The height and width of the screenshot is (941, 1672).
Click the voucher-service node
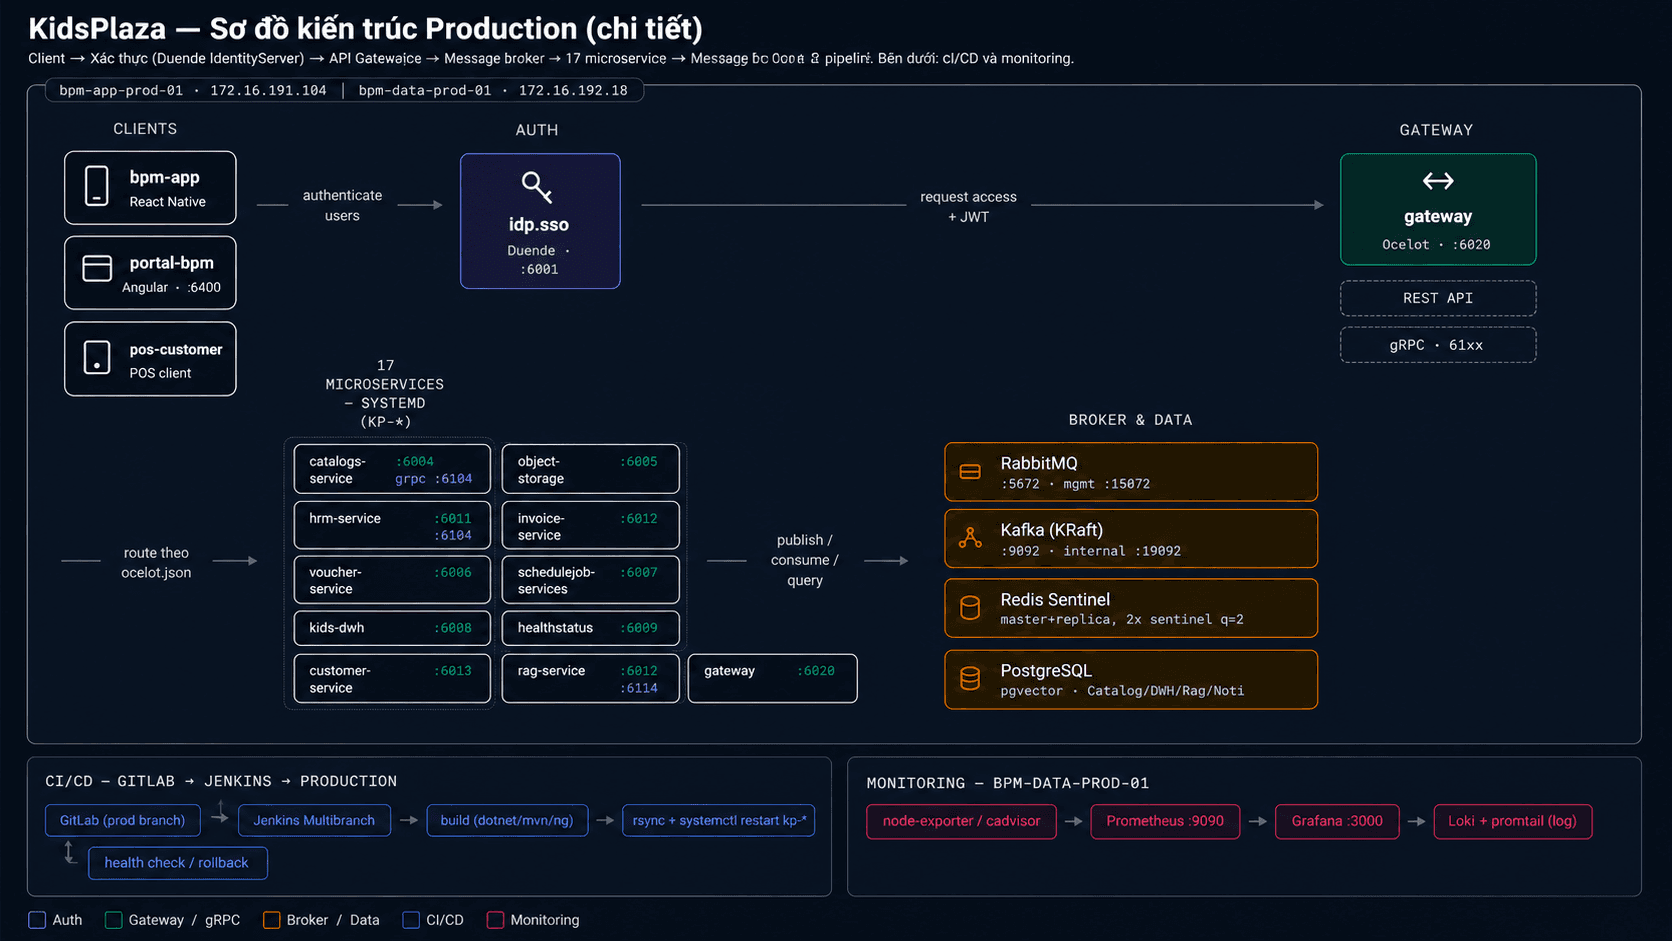tap(392, 579)
